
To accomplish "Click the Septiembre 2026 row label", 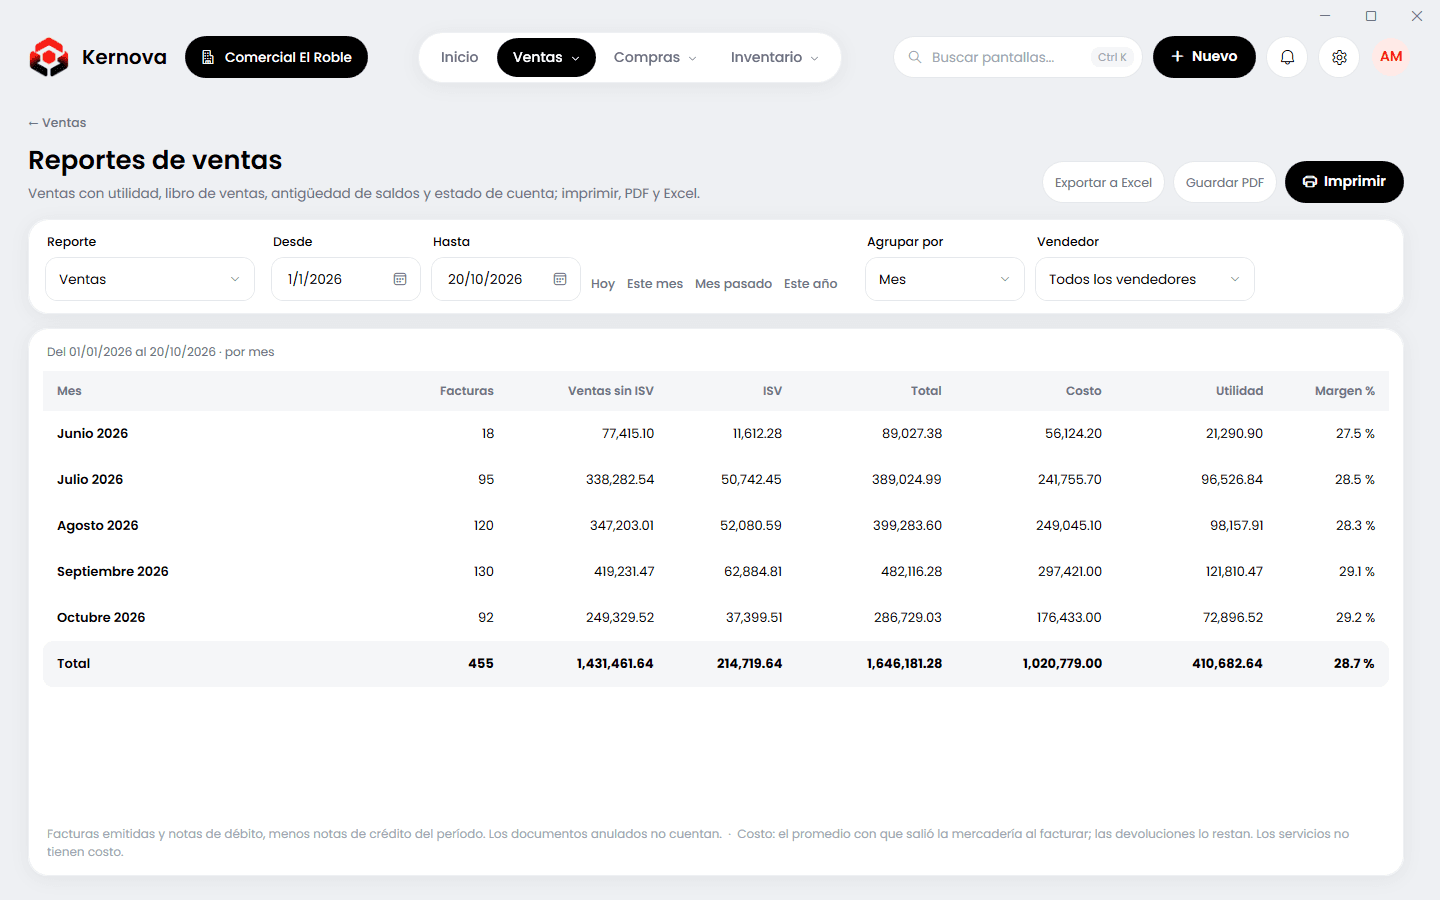I will click(x=113, y=572).
